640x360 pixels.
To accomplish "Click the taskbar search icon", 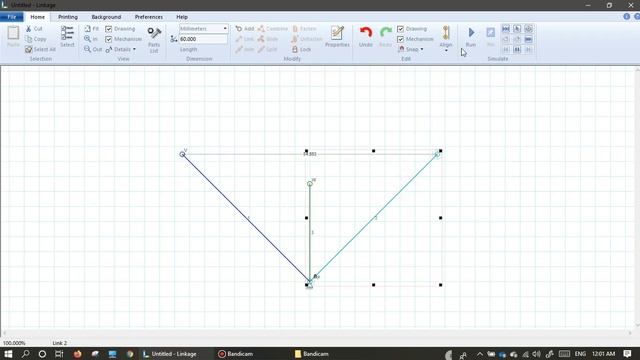I will 25,354.
